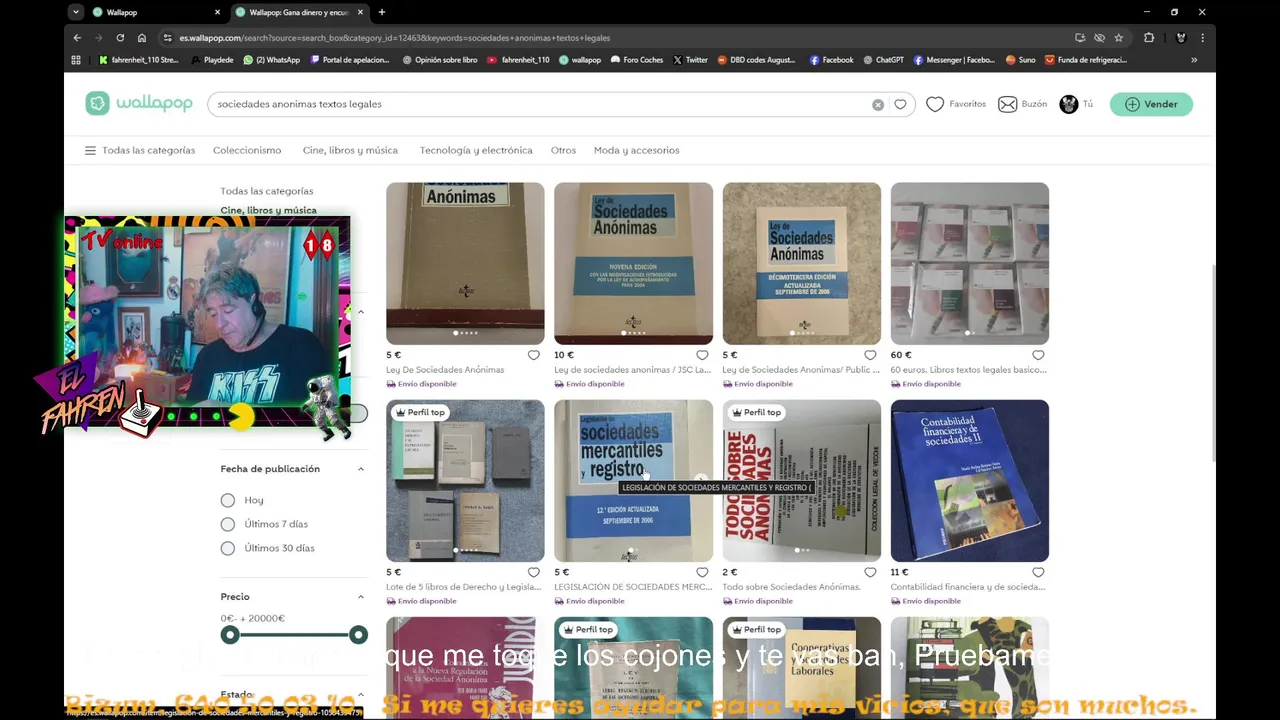Open Novena Edición Sociedades Anónimas thumbnail
Screen dimensions: 1280x720
(633, 263)
